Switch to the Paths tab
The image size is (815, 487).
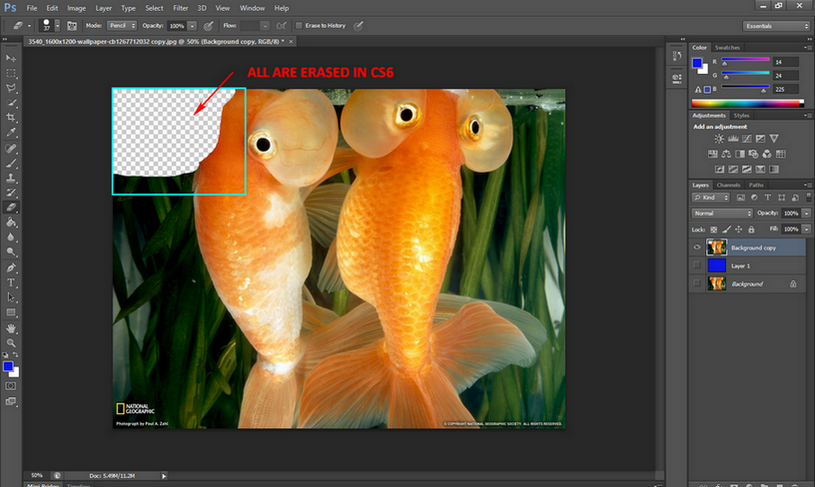click(756, 185)
